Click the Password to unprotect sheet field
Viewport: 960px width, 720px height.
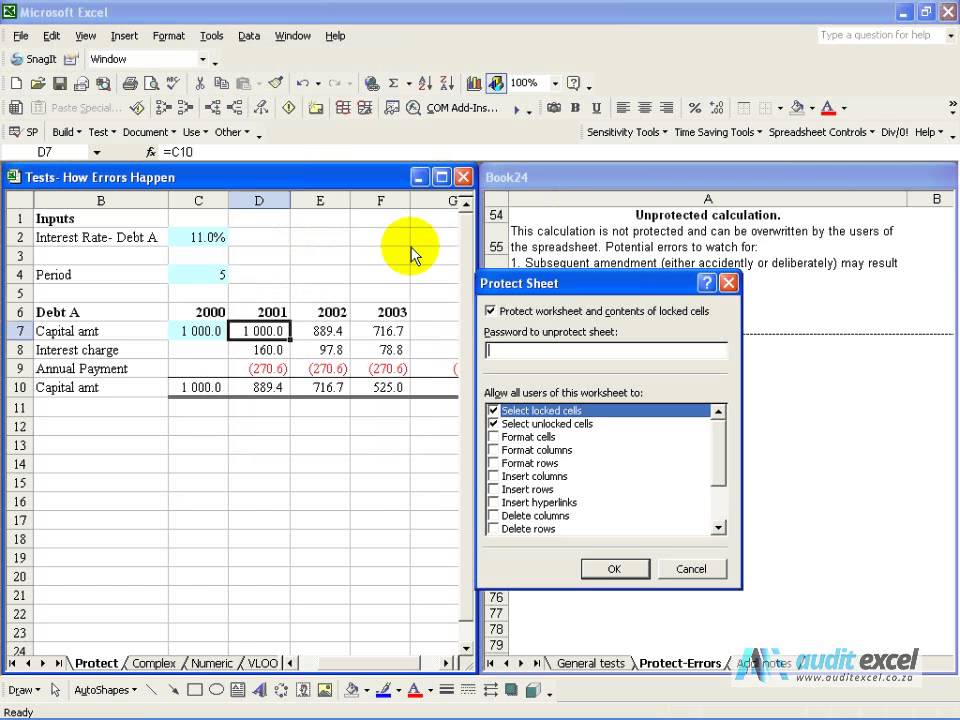coord(606,350)
